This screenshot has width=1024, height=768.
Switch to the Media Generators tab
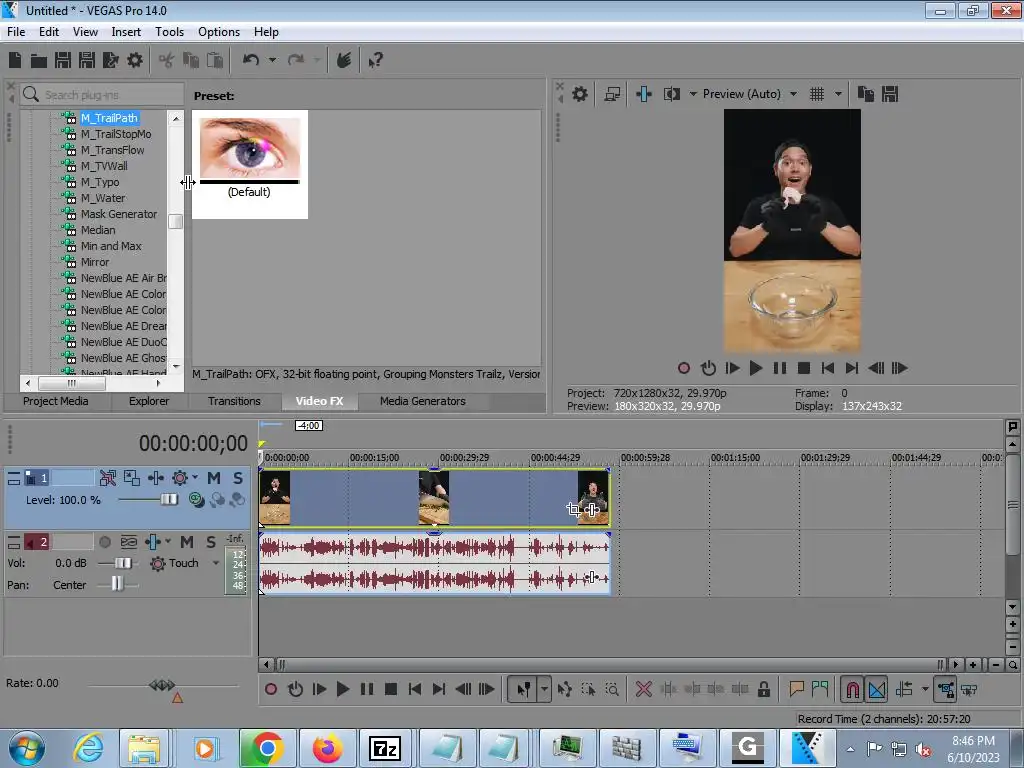point(423,401)
